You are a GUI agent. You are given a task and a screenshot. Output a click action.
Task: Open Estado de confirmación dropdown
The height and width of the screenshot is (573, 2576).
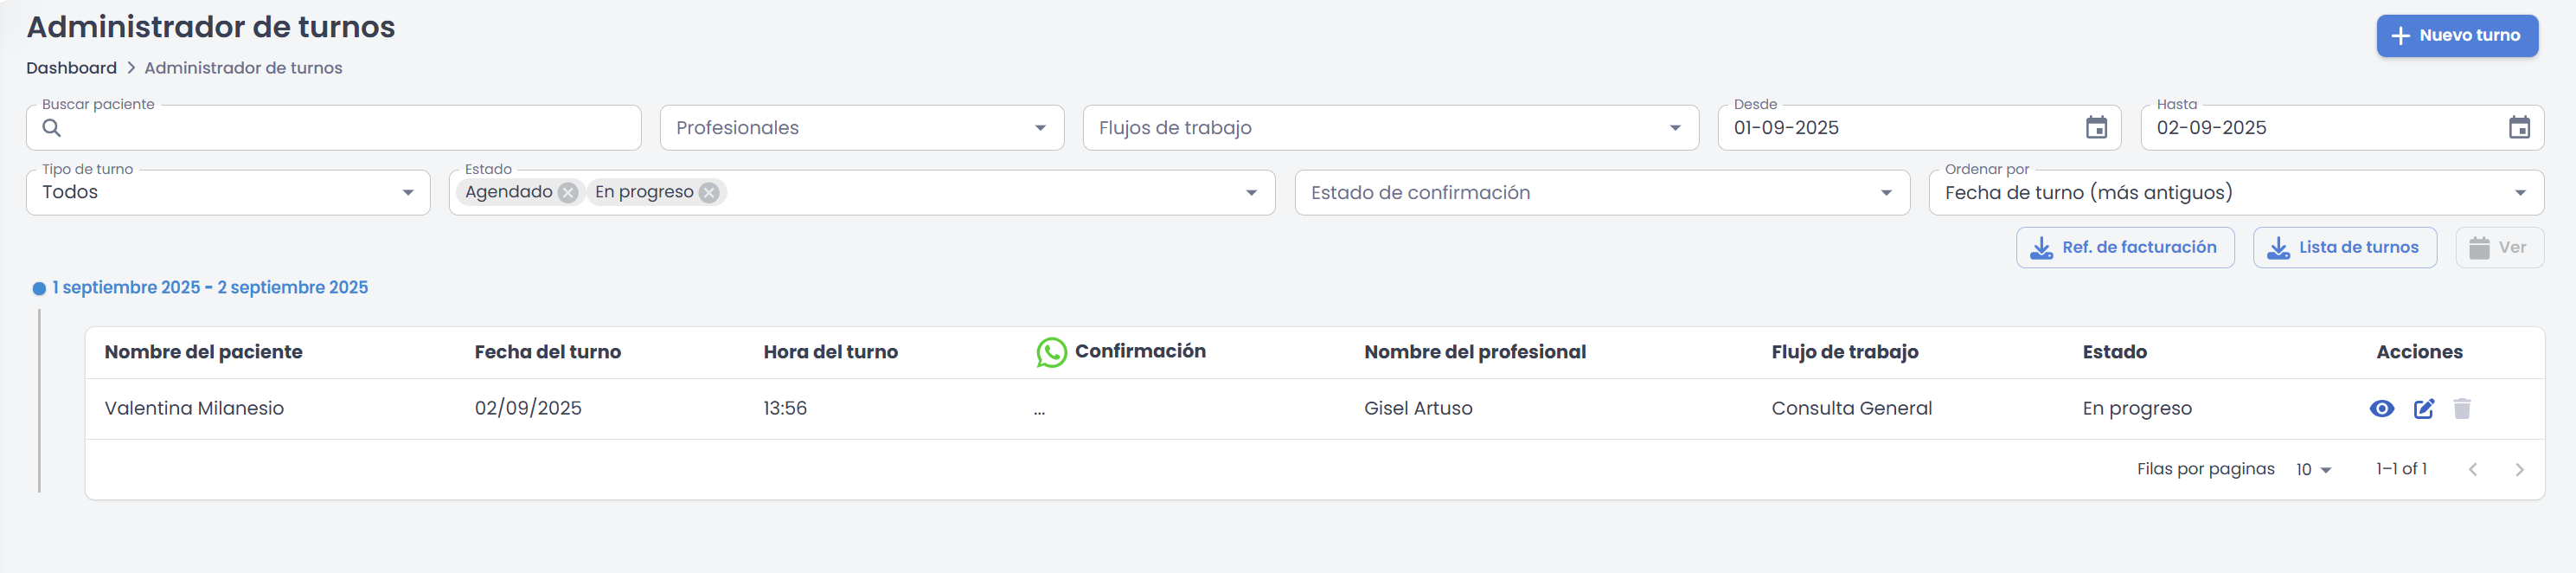1601,192
